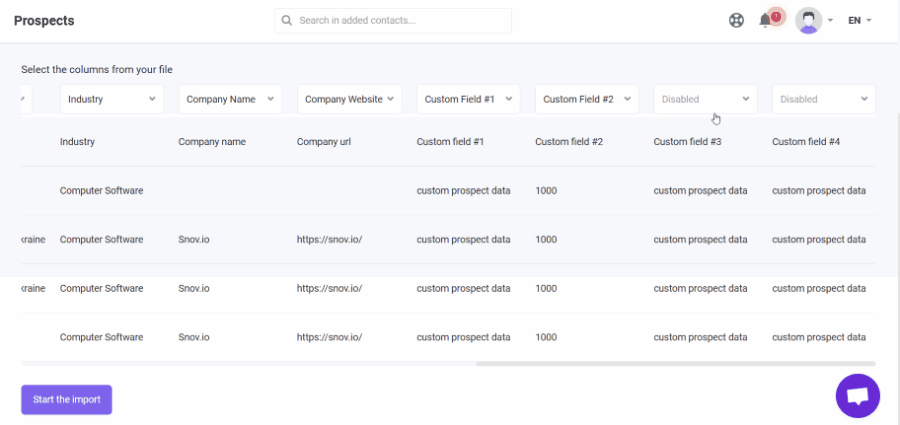
Task: Open the Company Website column dropdown
Action: (x=349, y=99)
